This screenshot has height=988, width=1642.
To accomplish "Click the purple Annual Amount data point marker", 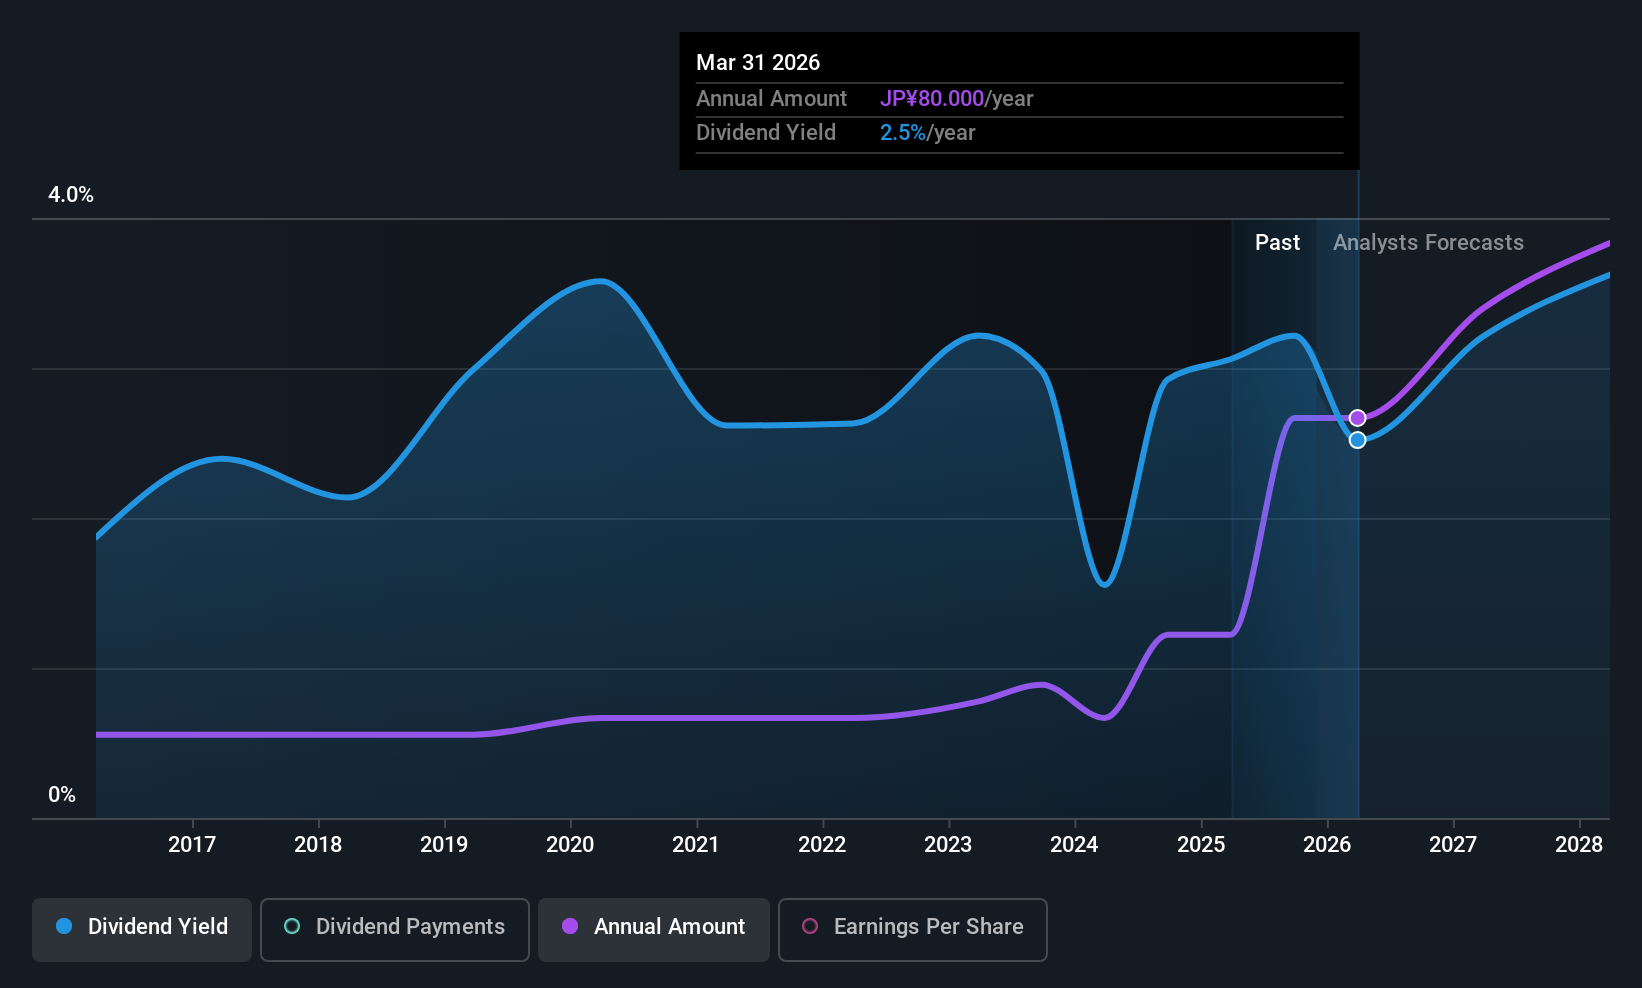I will 1357,418.
